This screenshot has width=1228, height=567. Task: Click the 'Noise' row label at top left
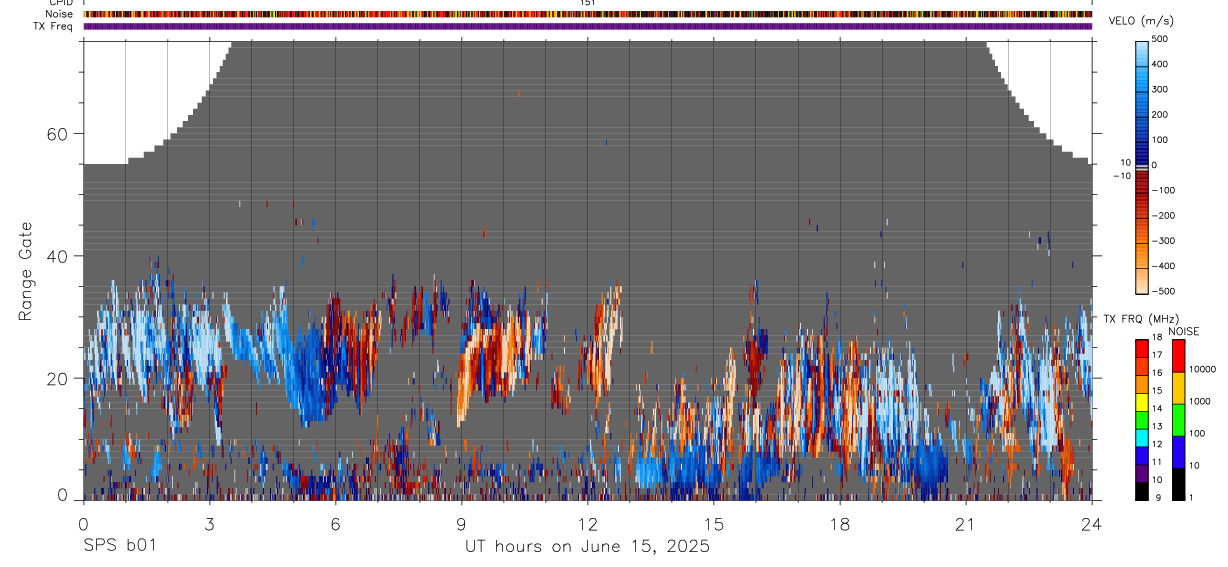point(59,14)
